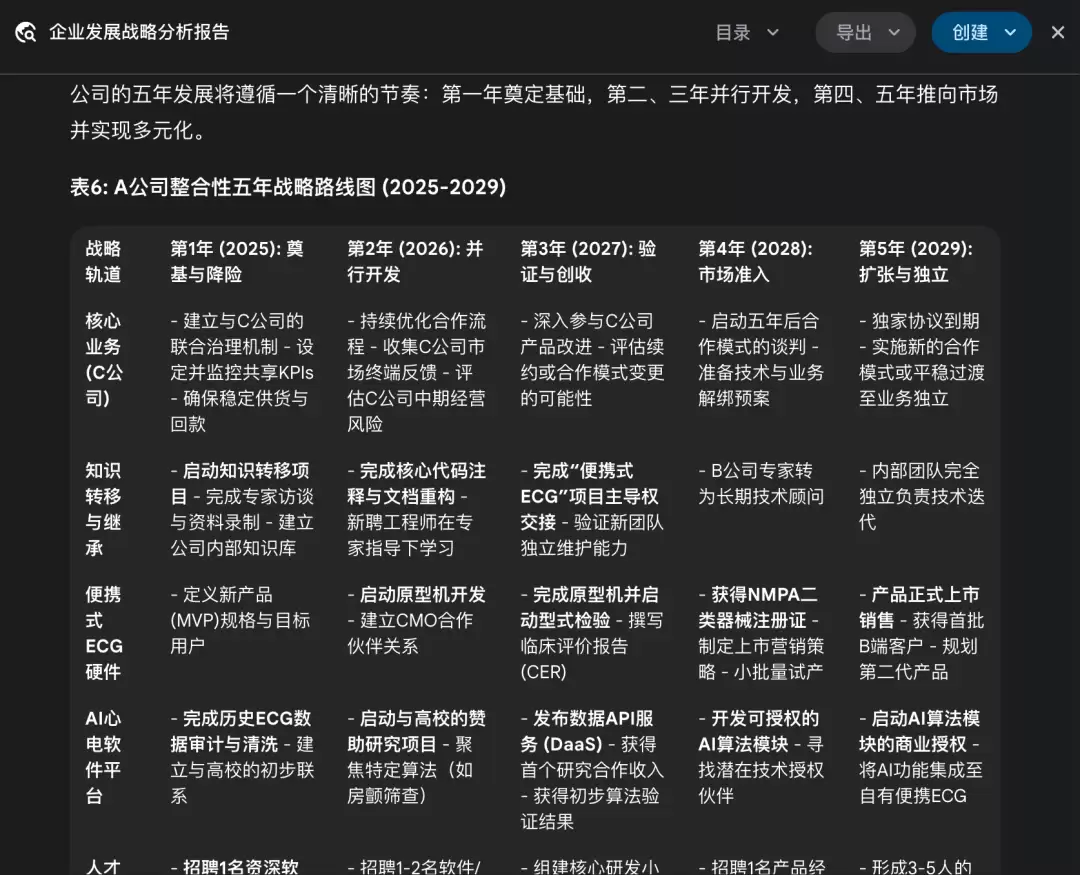Click the intro paragraph 公司的五年发展将遵循
Image resolution: width=1080 pixels, height=875 pixels.
(534, 112)
